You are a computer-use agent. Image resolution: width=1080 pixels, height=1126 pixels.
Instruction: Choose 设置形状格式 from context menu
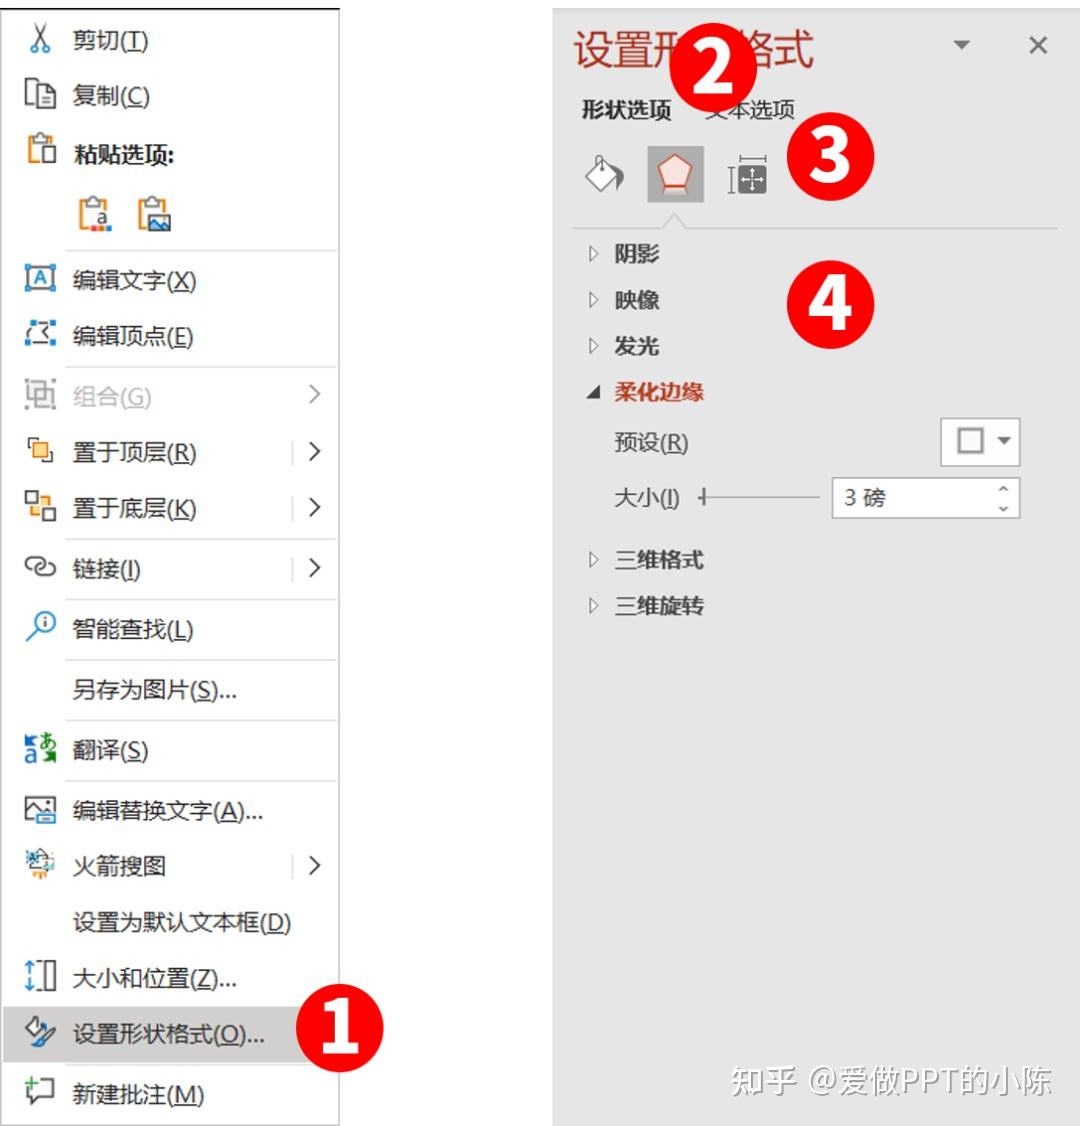click(x=170, y=1034)
